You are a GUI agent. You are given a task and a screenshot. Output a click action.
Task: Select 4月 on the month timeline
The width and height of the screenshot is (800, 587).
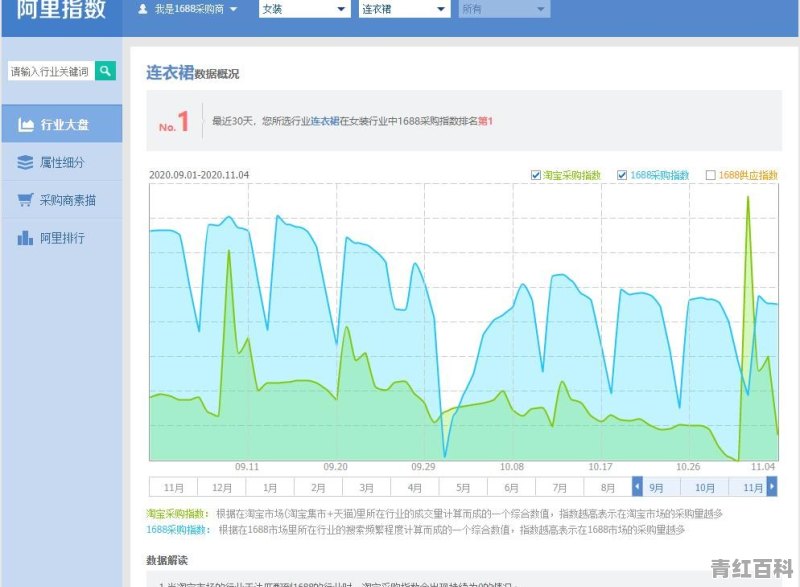tap(415, 488)
